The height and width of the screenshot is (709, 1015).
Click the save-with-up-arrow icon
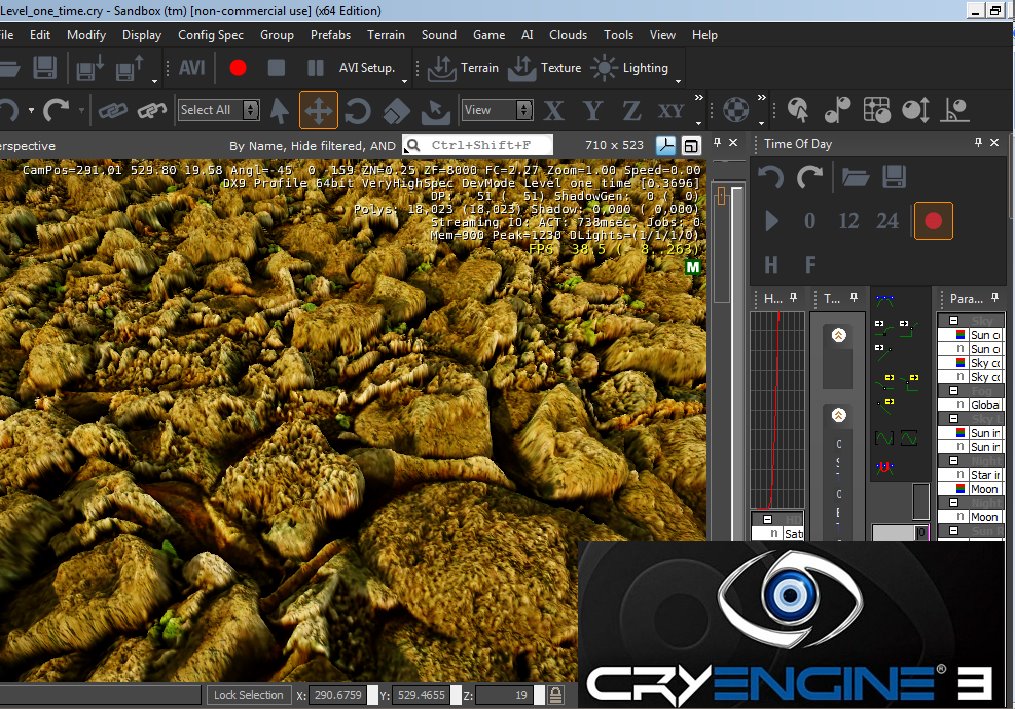[x=129, y=68]
